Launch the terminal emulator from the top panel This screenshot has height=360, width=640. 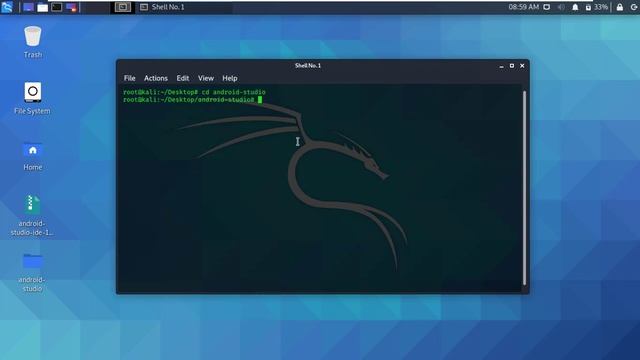pyautogui.click(x=57, y=7)
